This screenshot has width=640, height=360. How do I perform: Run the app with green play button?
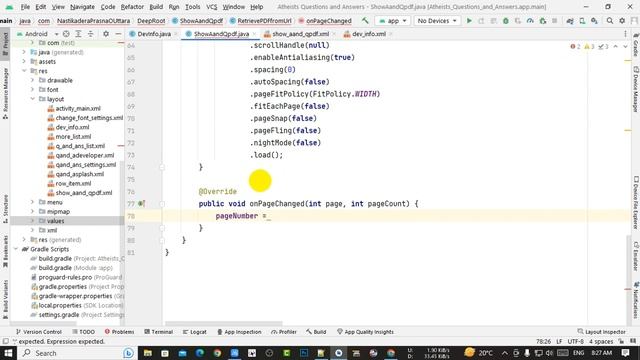[469, 20]
